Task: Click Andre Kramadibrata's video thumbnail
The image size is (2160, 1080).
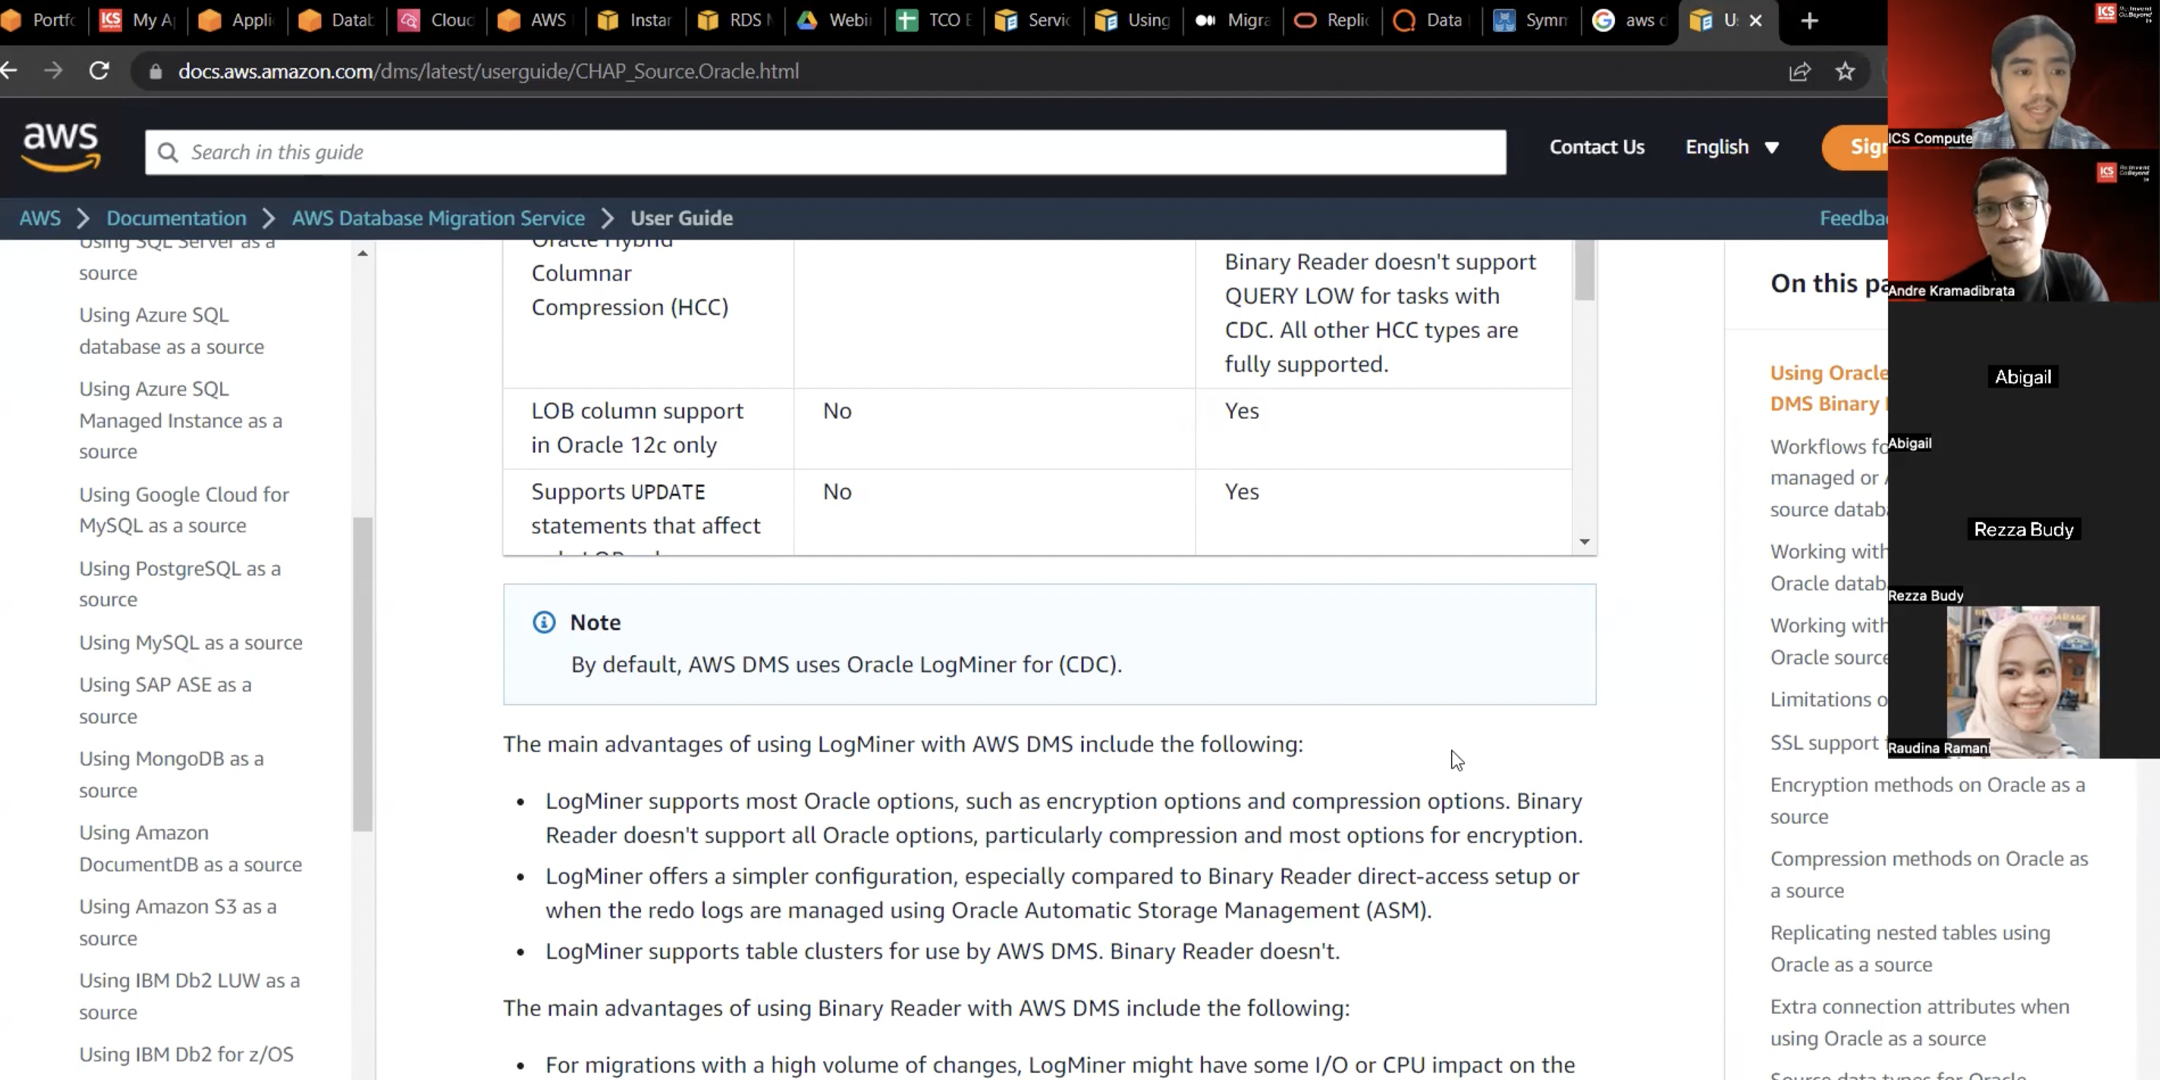Action: (x=2023, y=227)
